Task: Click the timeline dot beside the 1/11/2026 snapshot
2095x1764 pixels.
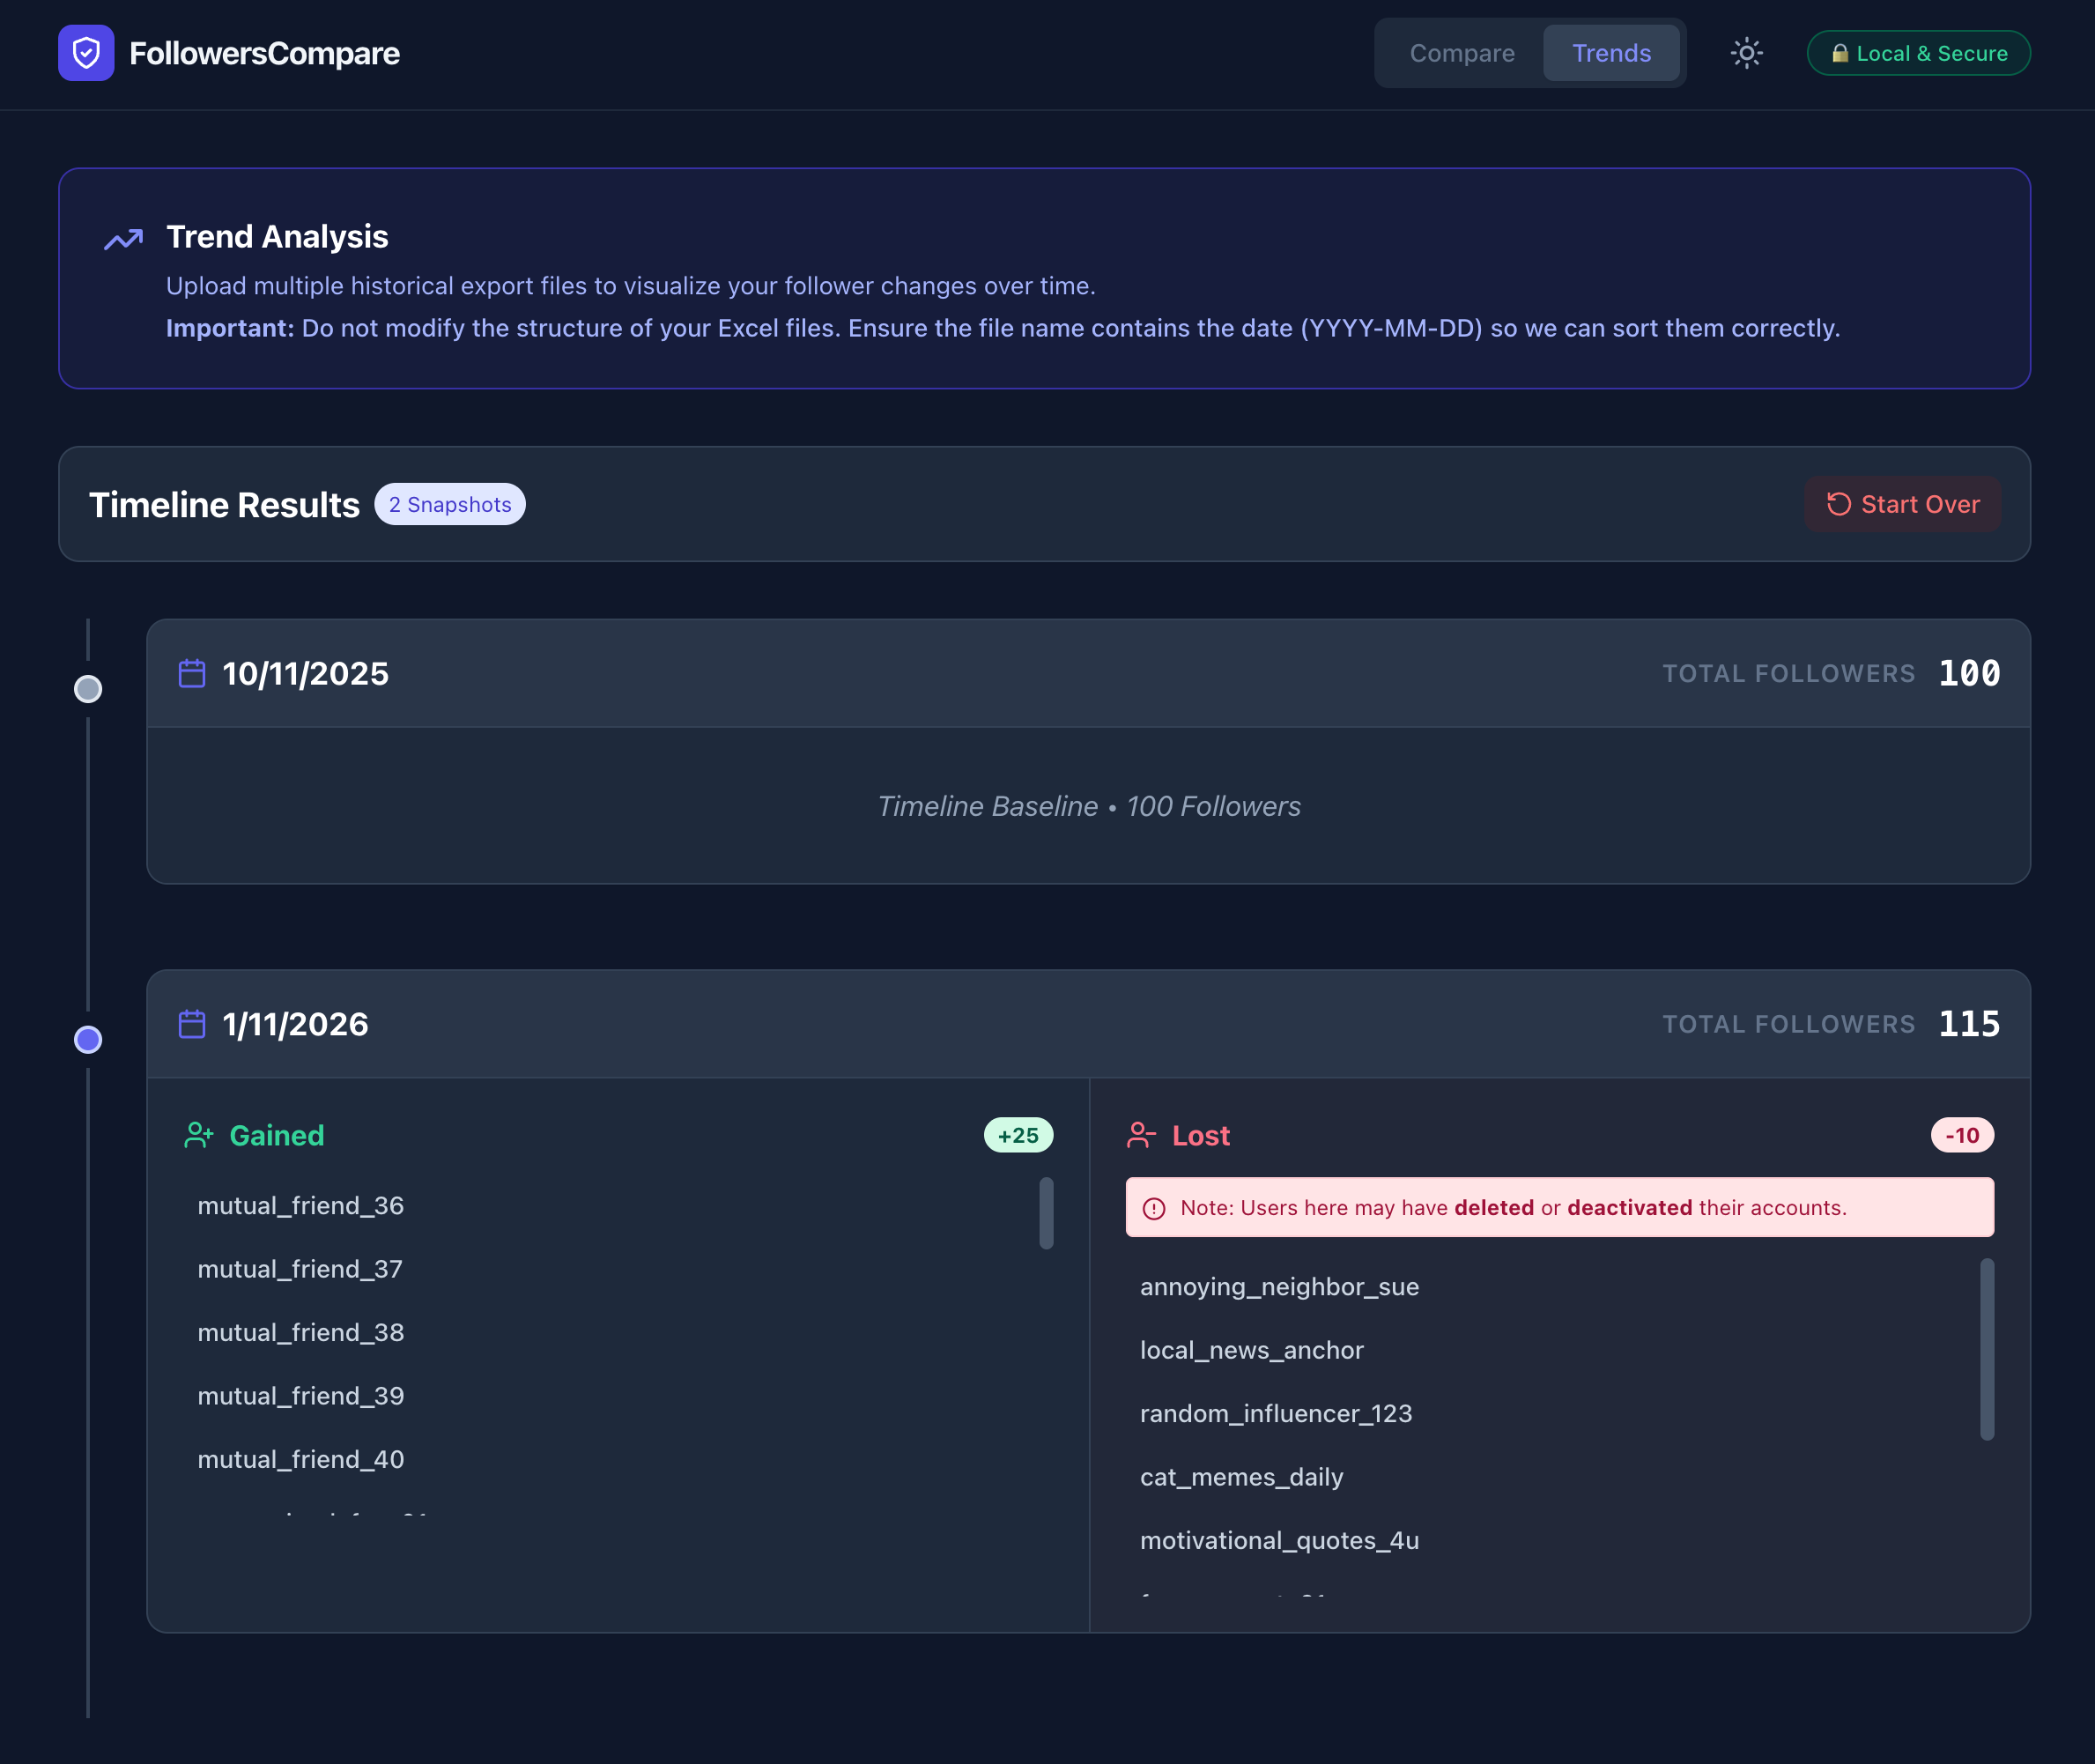Action: pos(88,1040)
